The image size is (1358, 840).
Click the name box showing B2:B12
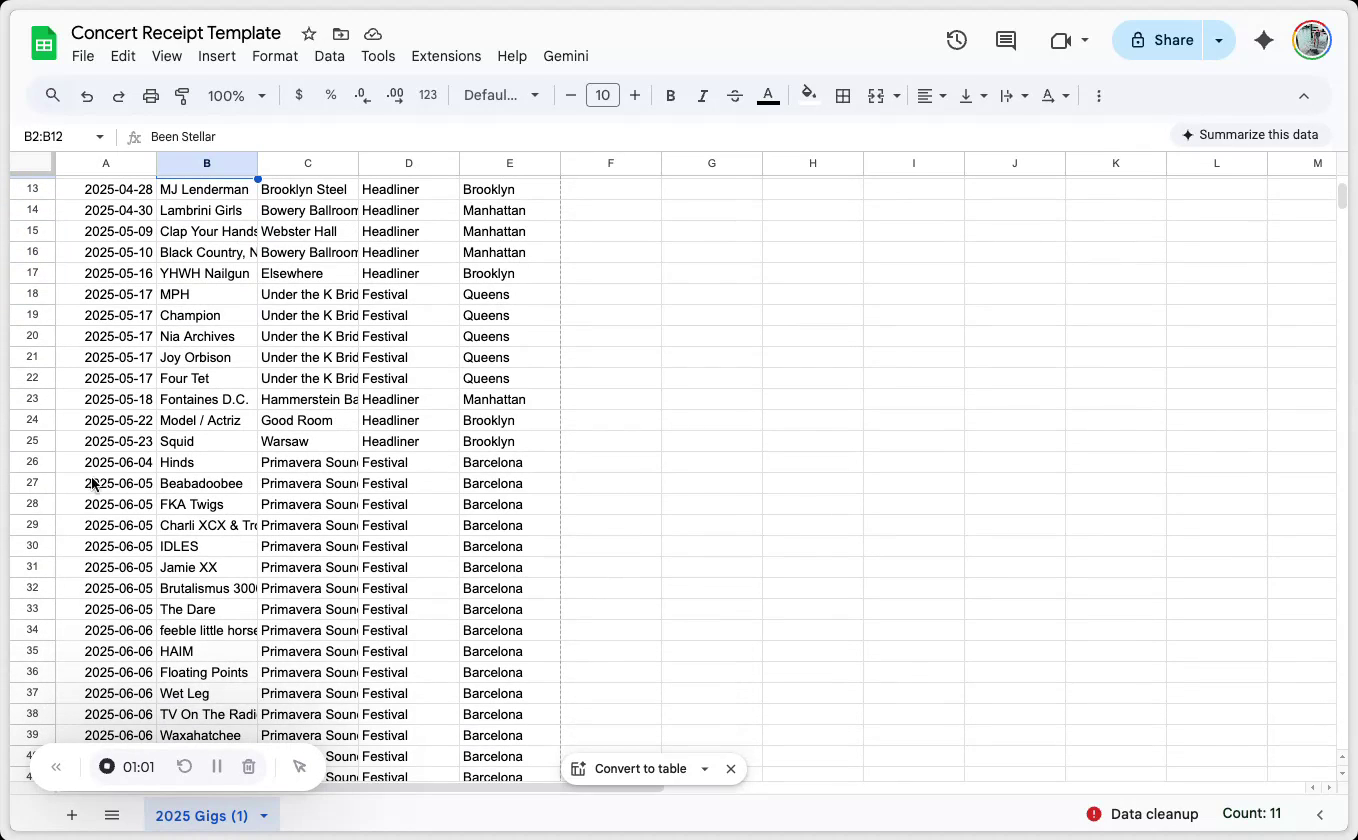tap(62, 136)
